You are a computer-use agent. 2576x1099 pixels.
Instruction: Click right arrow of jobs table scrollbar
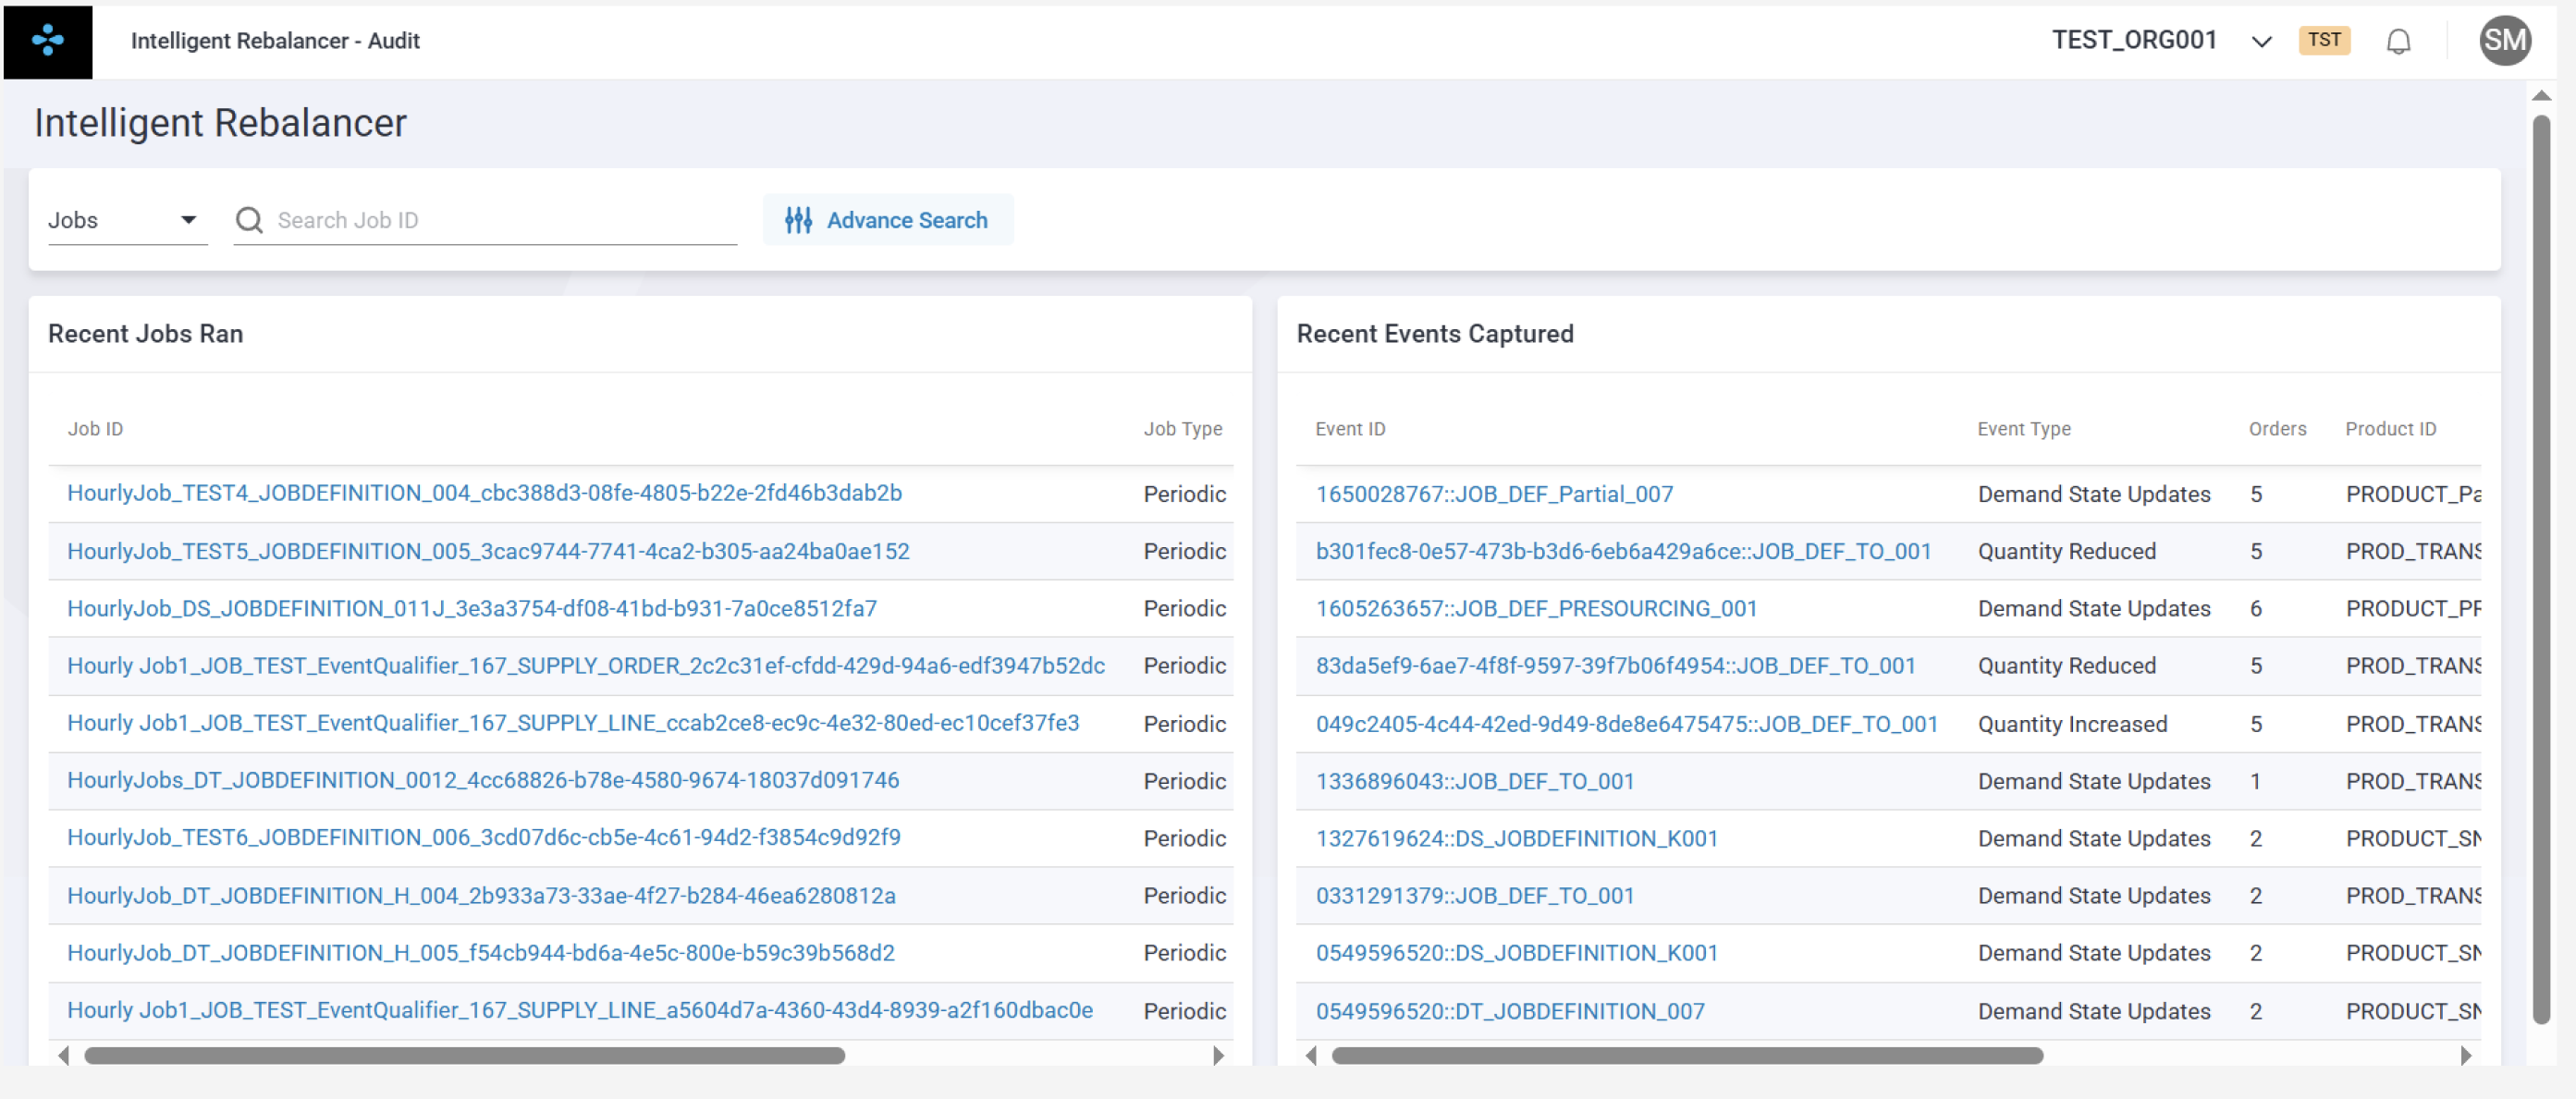[1218, 1055]
